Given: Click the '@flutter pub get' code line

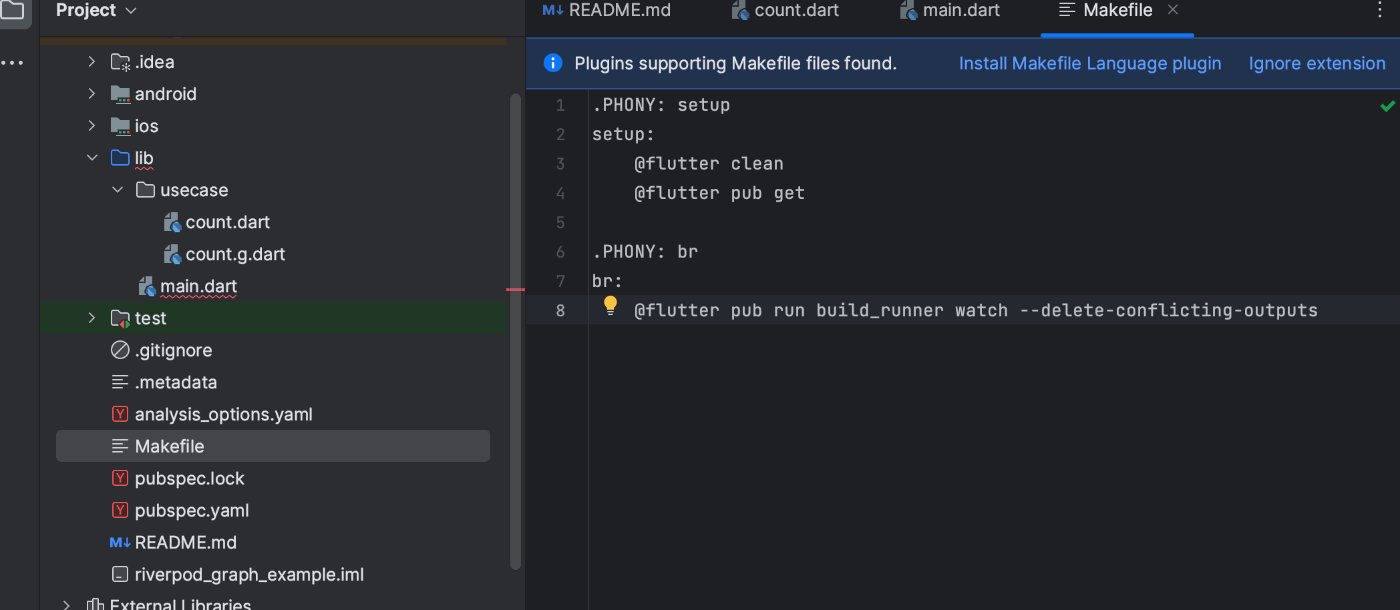Looking at the screenshot, I should tap(720, 193).
